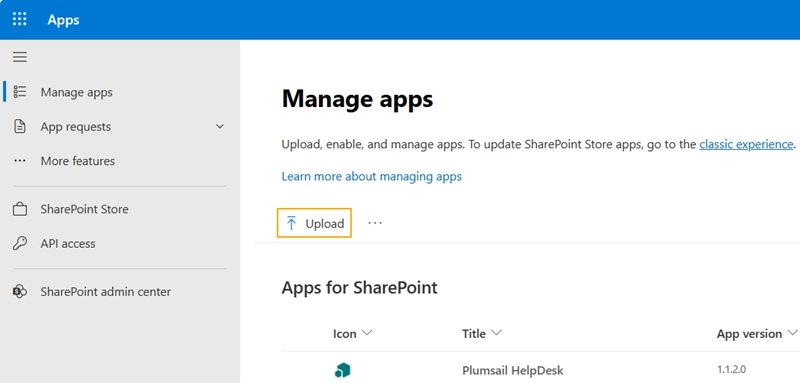Screen dimensions: 800x383
Task: Open the App version column dropdown
Action: click(x=792, y=333)
